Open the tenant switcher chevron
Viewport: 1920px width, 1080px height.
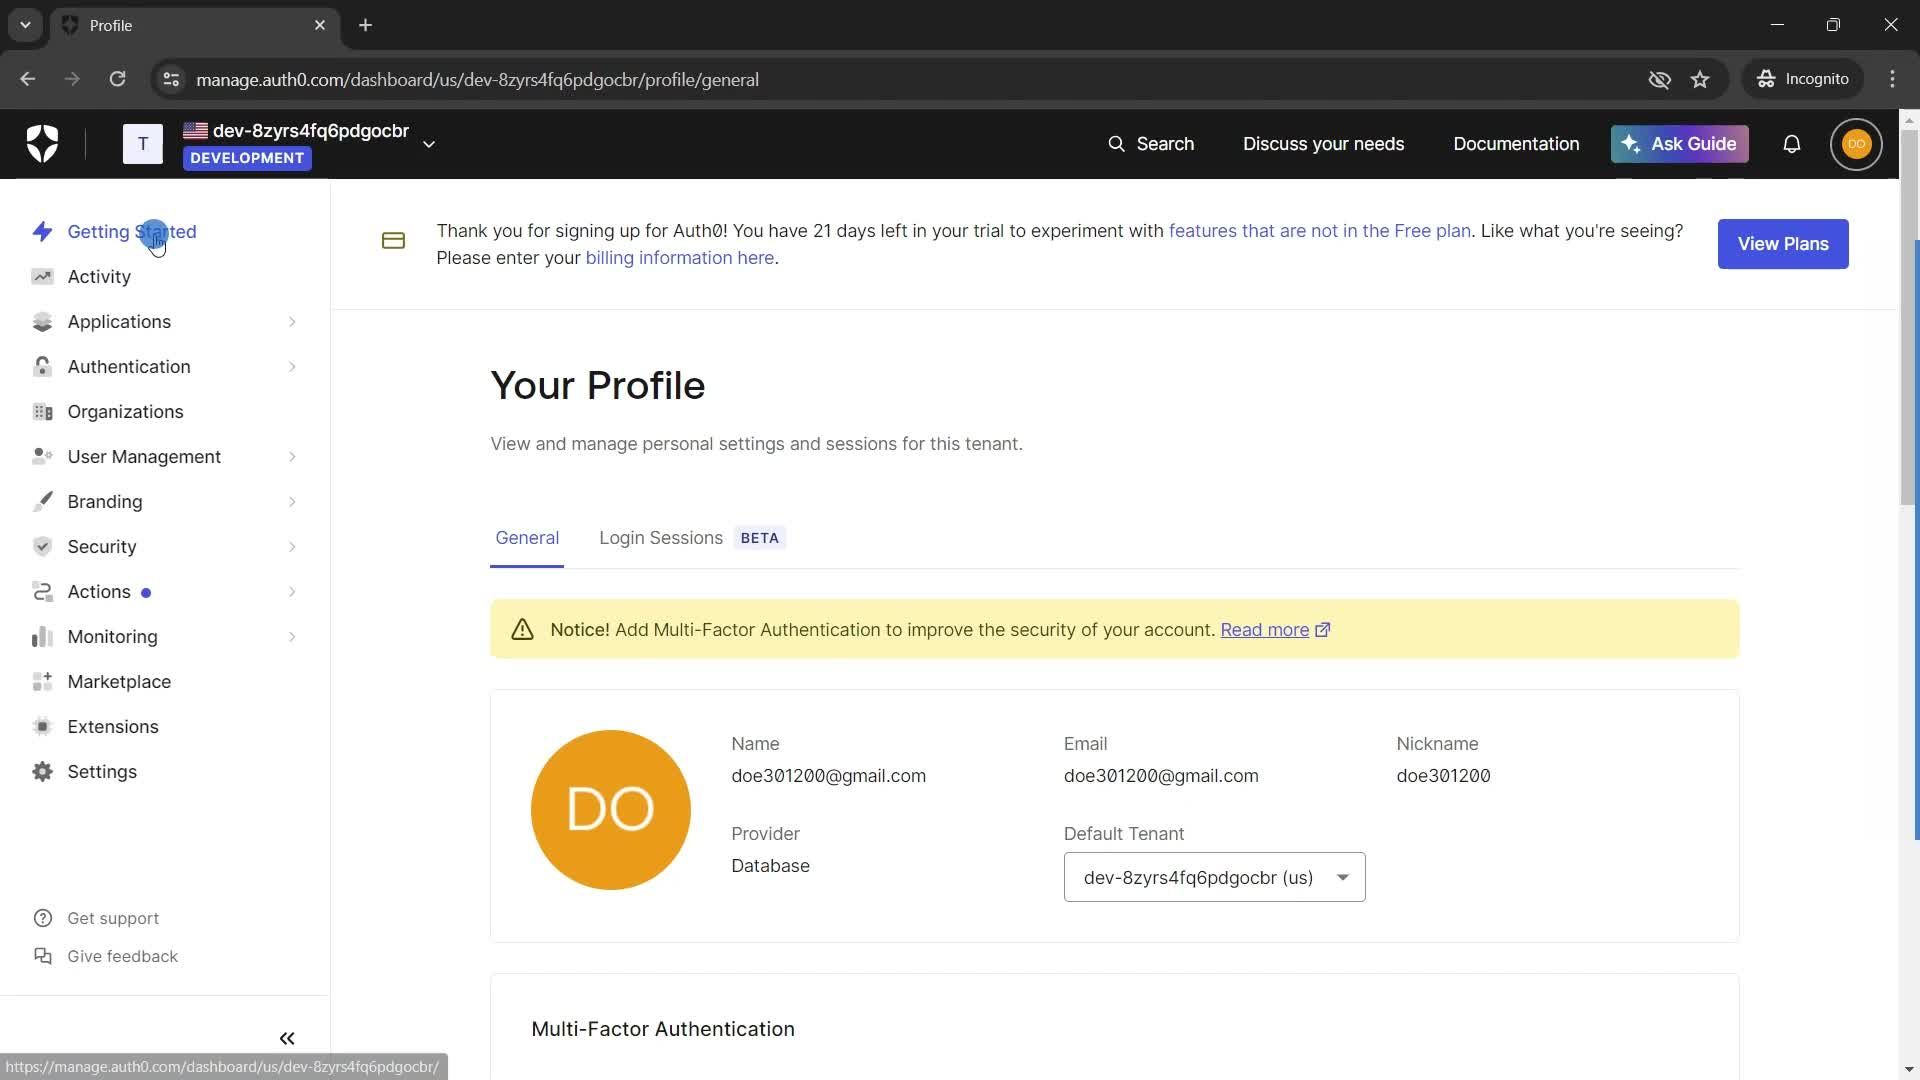pos(429,144)
